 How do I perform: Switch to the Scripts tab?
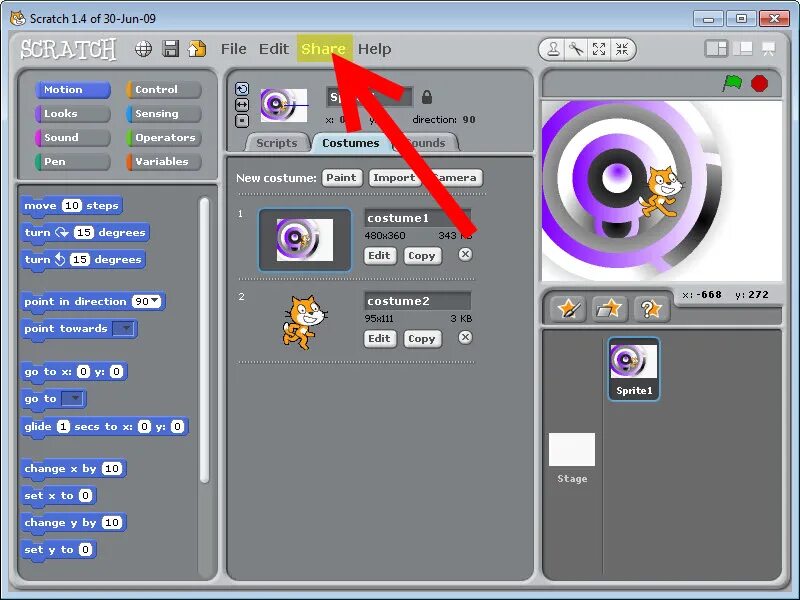point(277,143)
